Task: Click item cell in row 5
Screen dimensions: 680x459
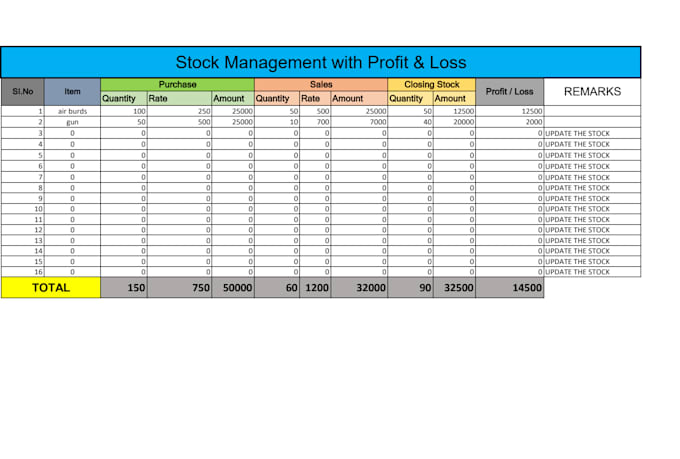Action: click(x=72, y=155)
